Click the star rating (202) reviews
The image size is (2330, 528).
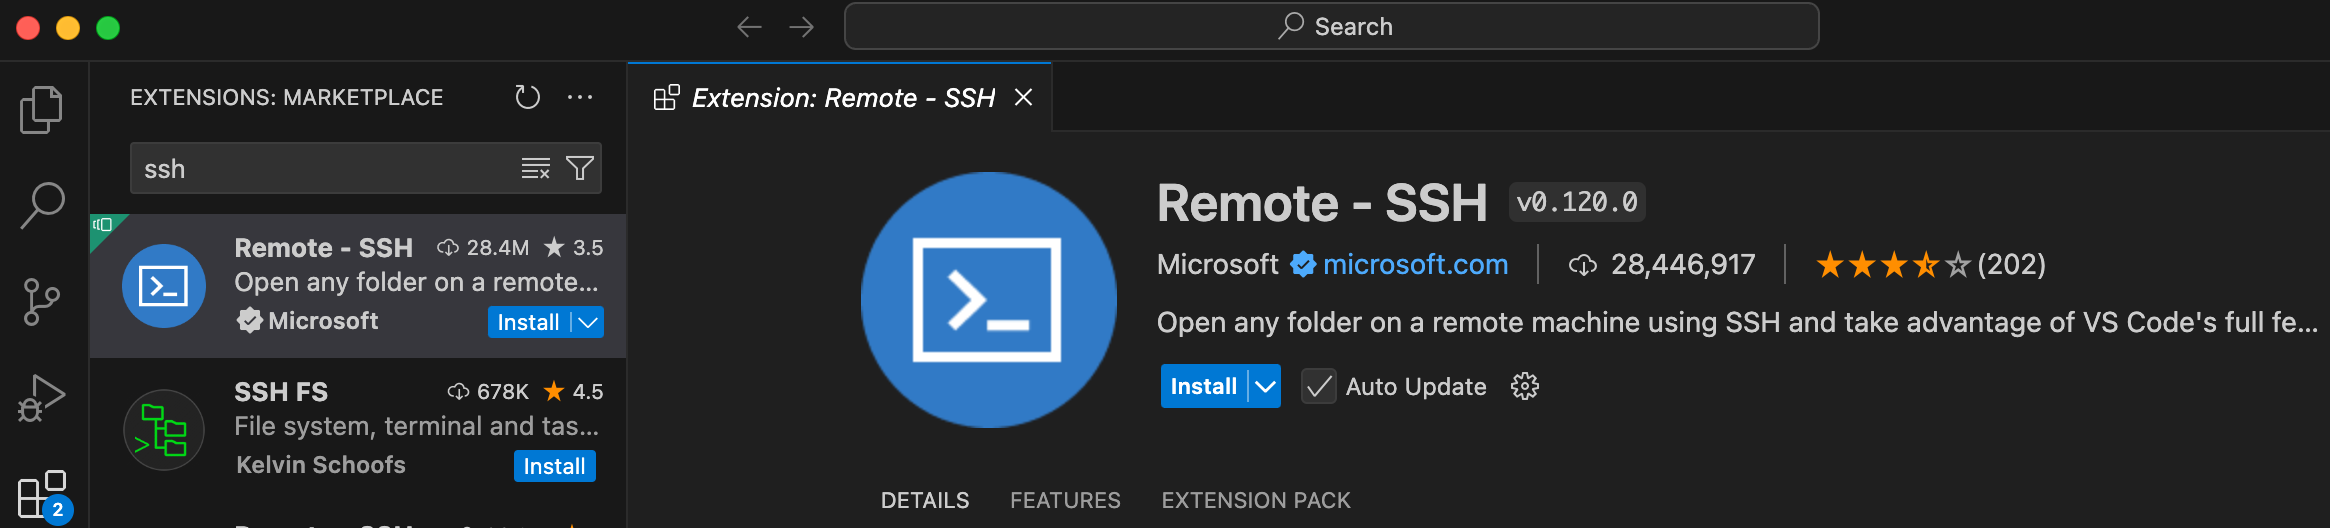(1931, 264)
